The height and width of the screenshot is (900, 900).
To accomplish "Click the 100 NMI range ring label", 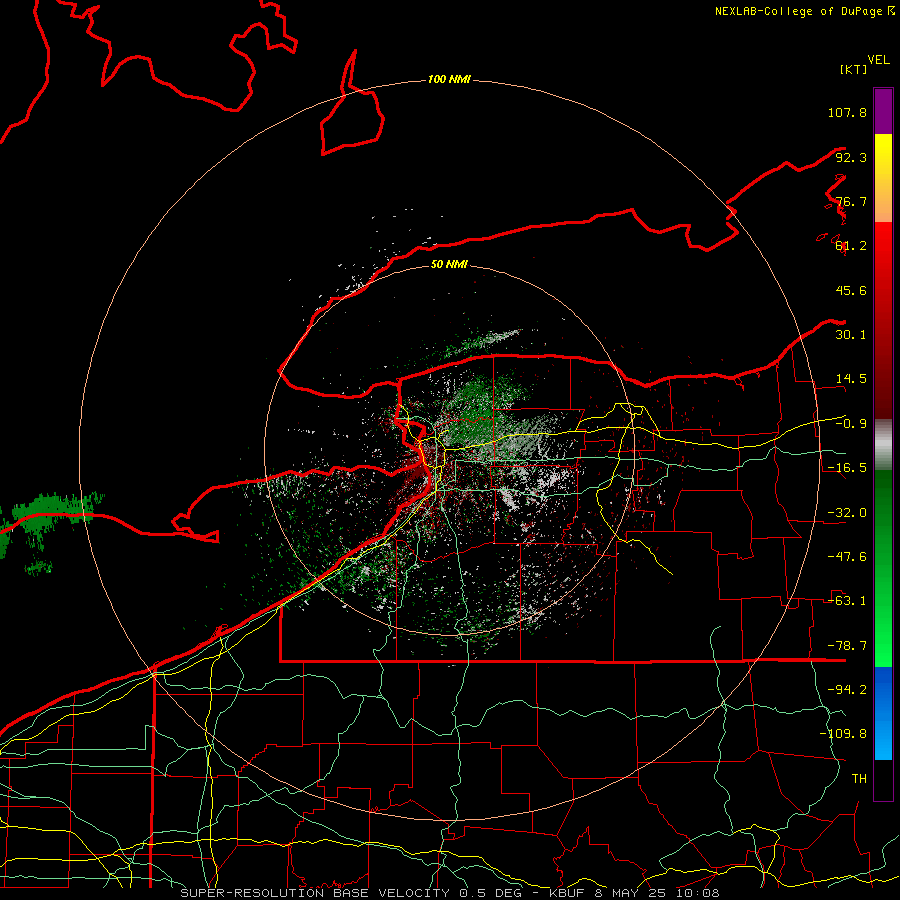I will pyautogui.click(x=449, y=79).
